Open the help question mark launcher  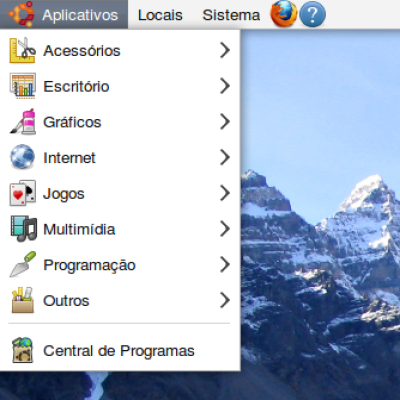(313, 14)
